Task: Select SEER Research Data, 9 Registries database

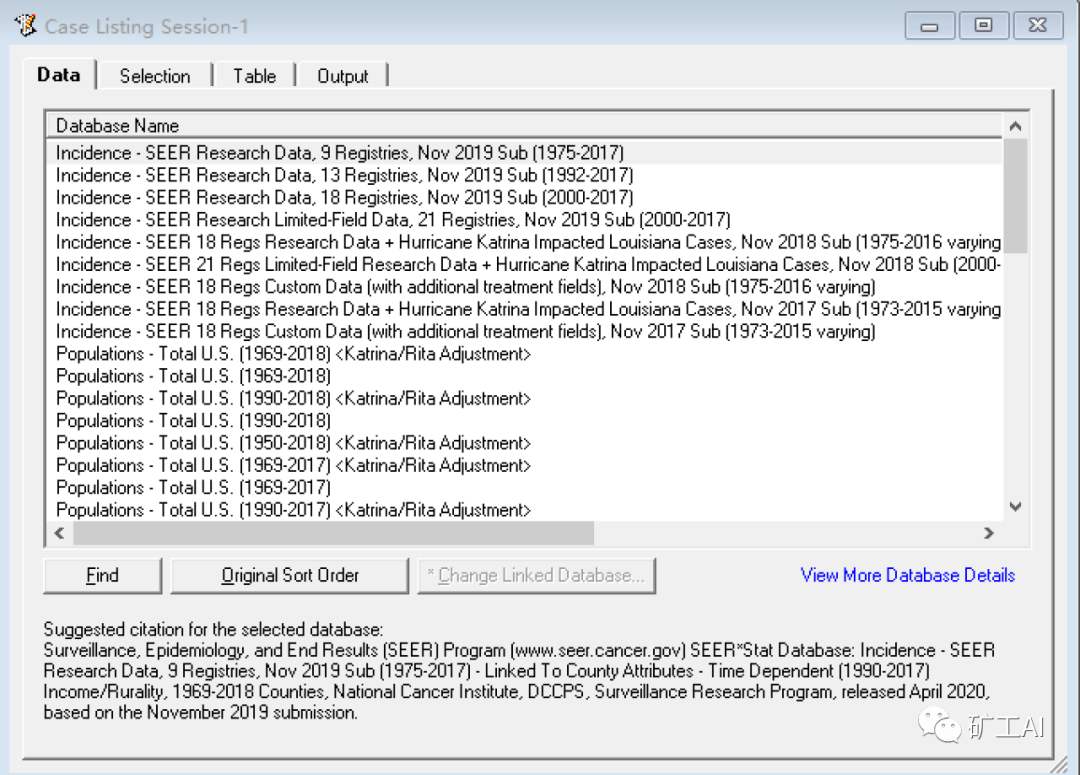Action: [x=524, y=152]
